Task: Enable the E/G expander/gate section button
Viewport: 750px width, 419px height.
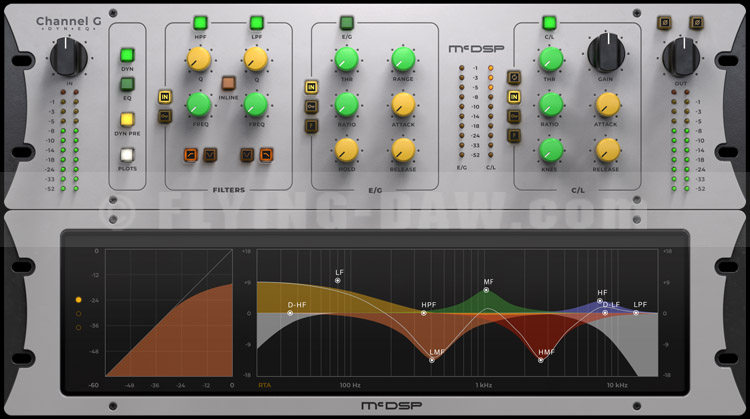Action: [x=347, y=22]
